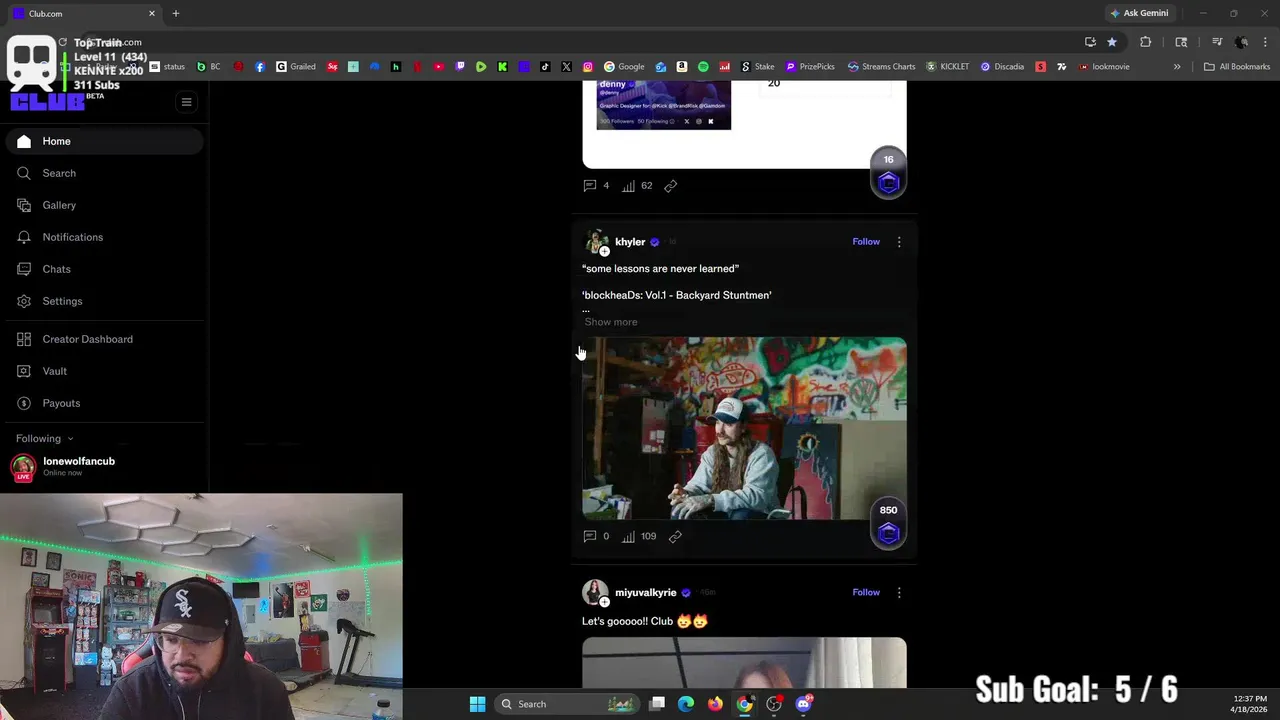The image size is (1280, 720).
Task: Copy link icon on khyler's post
Action: click(675, 537)
